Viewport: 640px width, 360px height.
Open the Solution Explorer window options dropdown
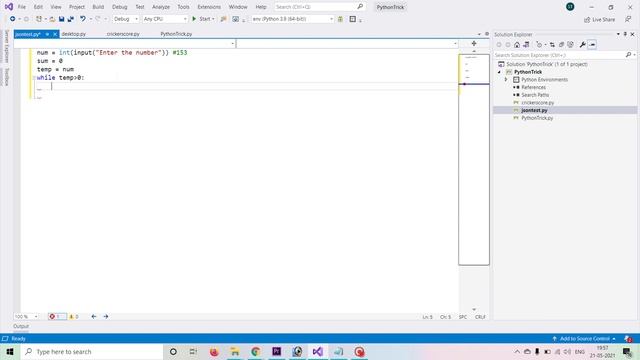tap(618, 34)
